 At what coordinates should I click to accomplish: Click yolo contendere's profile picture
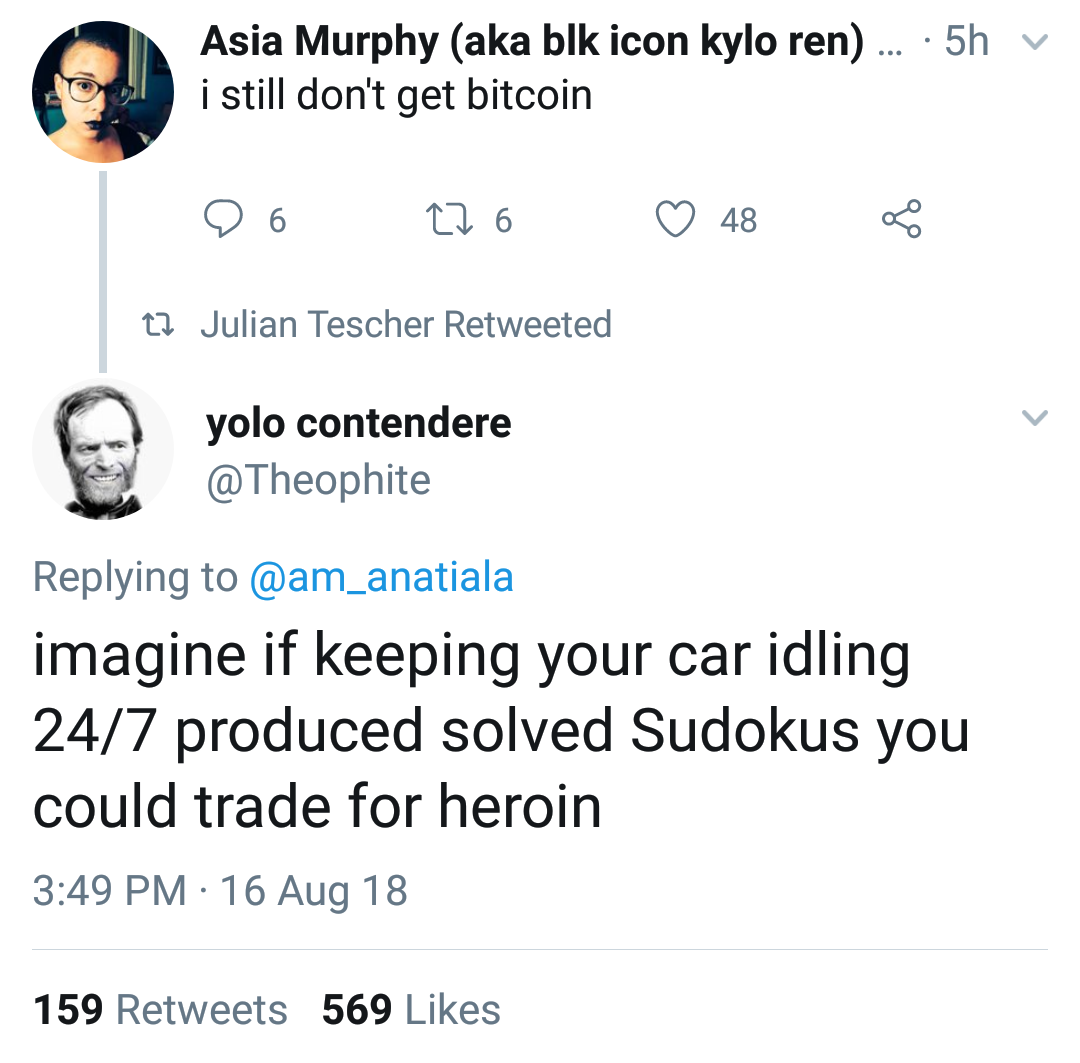pyautogui.click(x=103, y=449)
